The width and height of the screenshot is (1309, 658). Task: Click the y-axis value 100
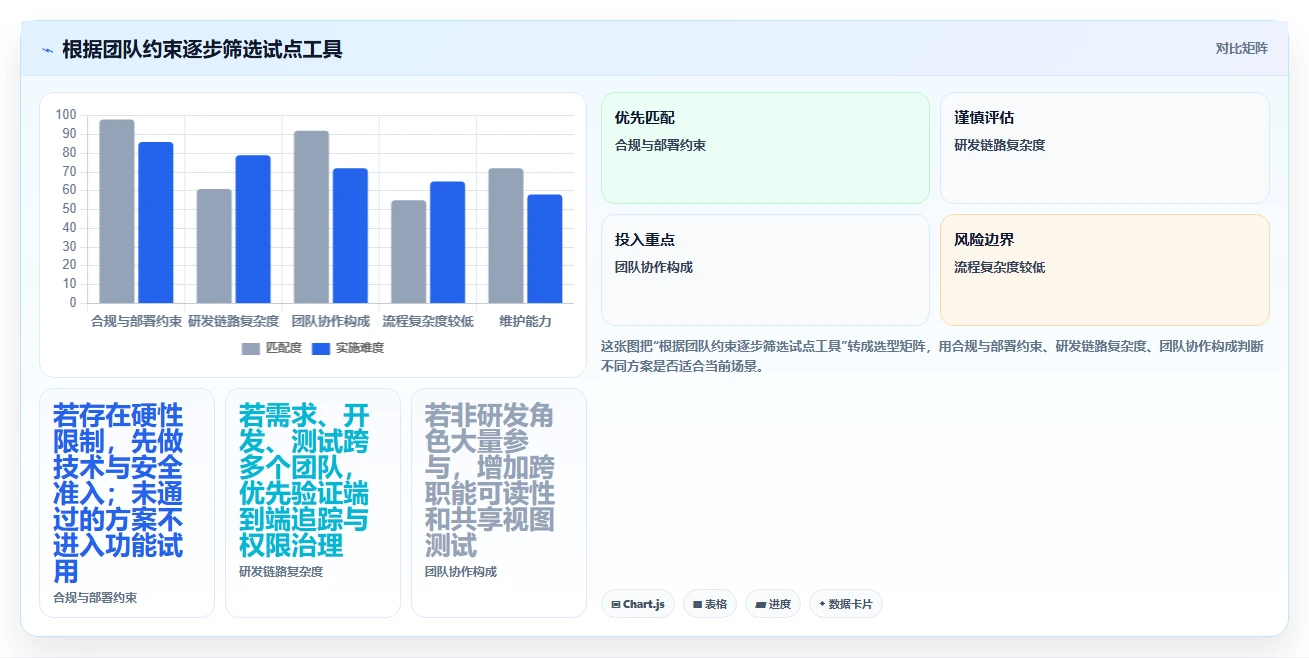[x=66, y=115]
